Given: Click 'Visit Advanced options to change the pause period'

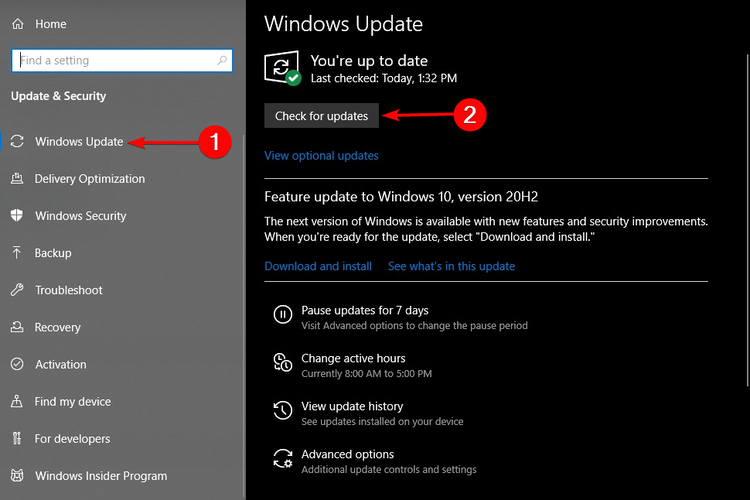Looking at the screenshot, I should pos(415,325).
